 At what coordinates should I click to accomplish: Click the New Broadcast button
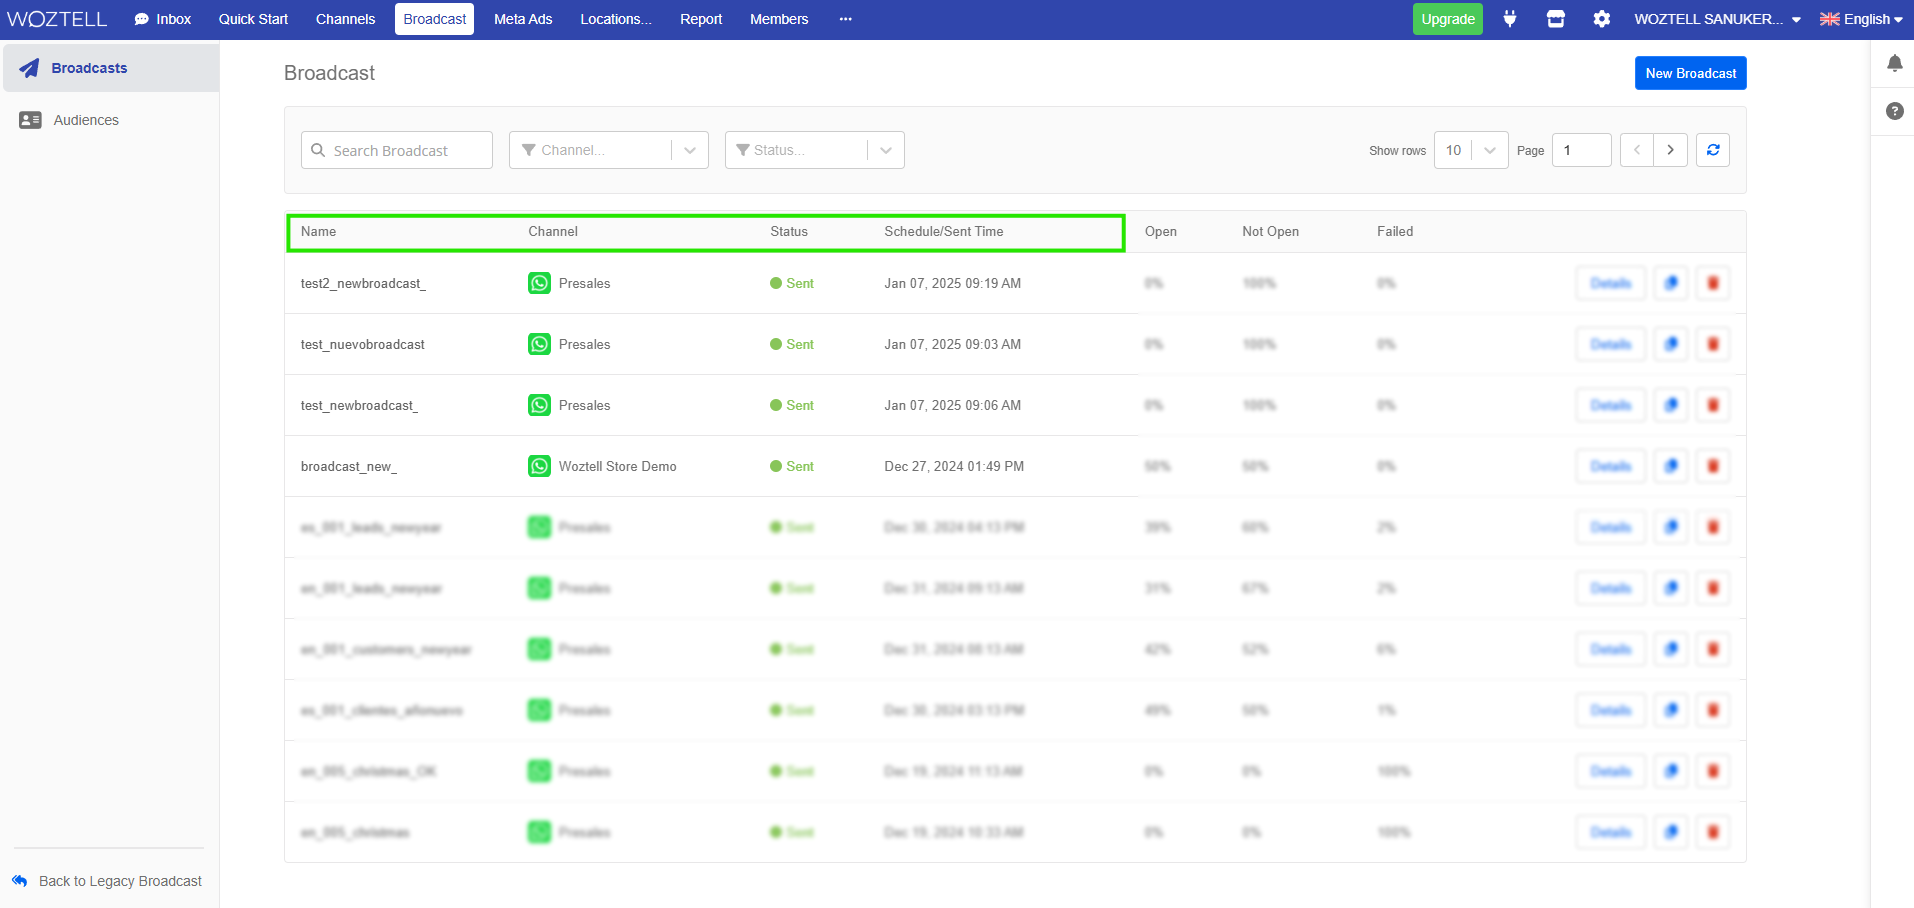click(x=1690, y=73)
